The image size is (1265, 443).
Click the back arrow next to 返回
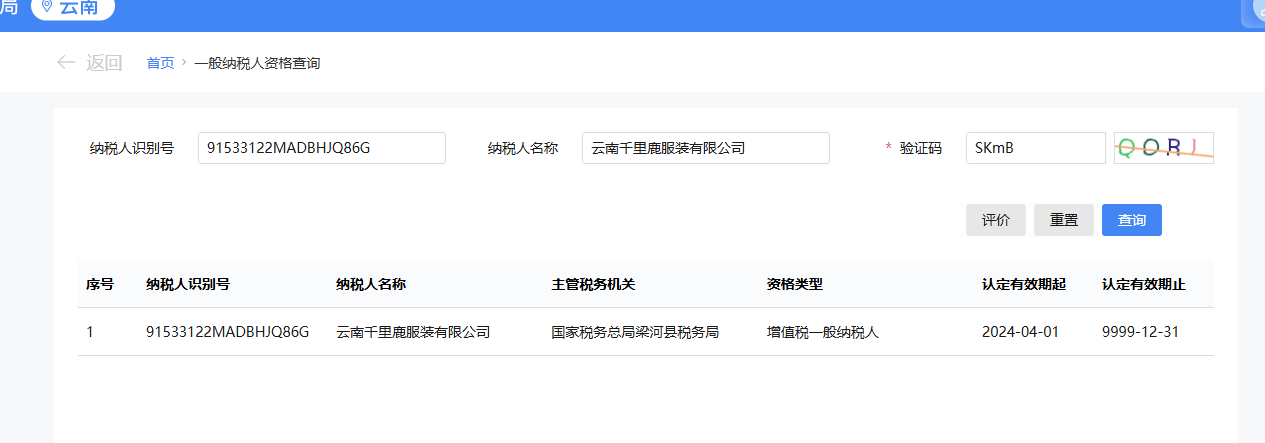pyautogui.click(x=66, y=63)
